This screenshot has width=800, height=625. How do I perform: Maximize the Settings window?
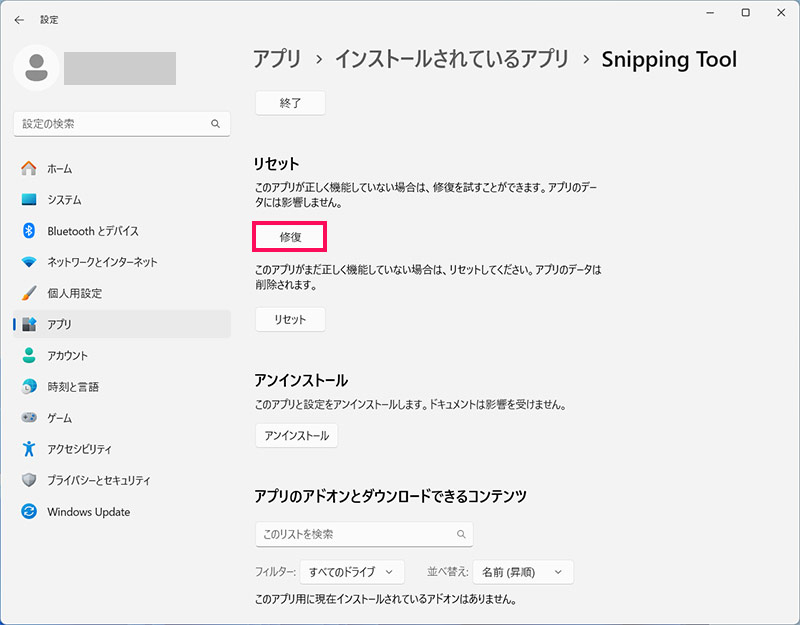coord(745,13)
